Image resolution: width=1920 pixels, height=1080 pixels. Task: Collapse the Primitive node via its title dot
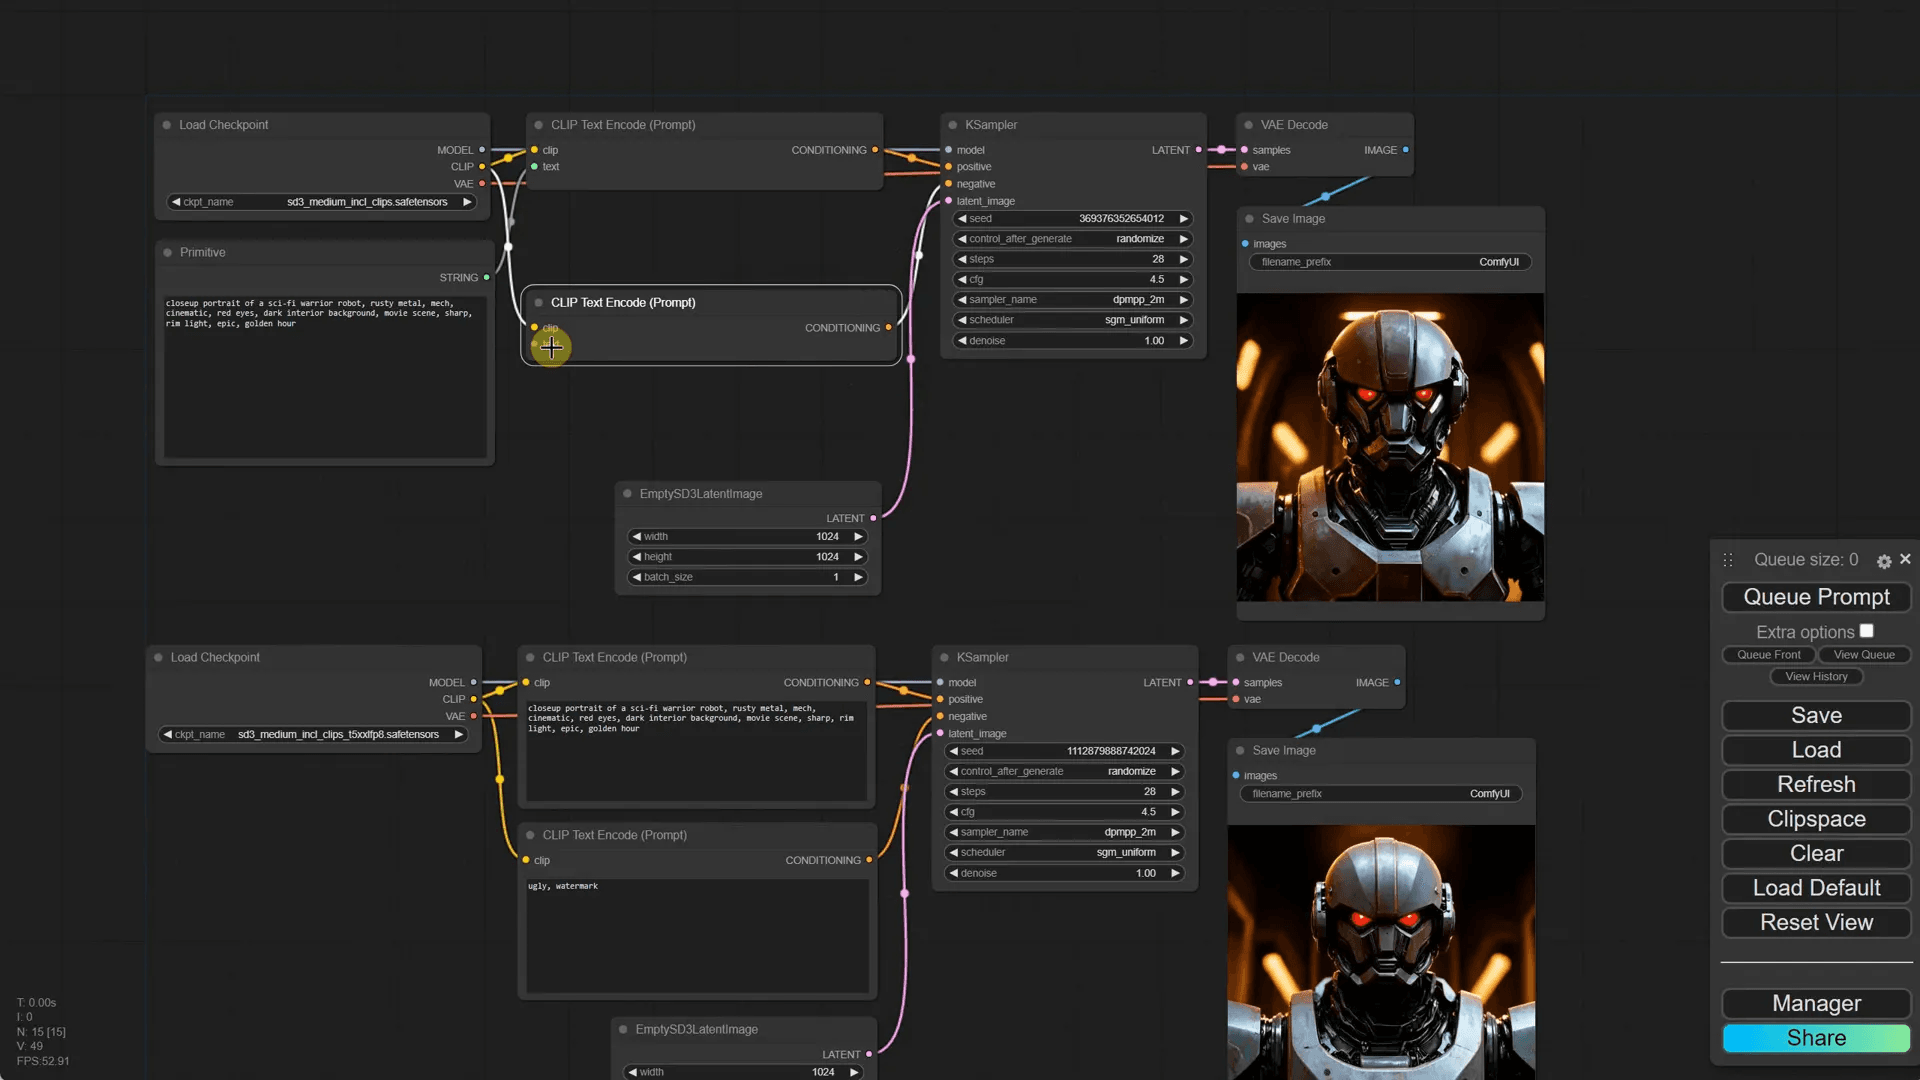click(x=168, y=252)
